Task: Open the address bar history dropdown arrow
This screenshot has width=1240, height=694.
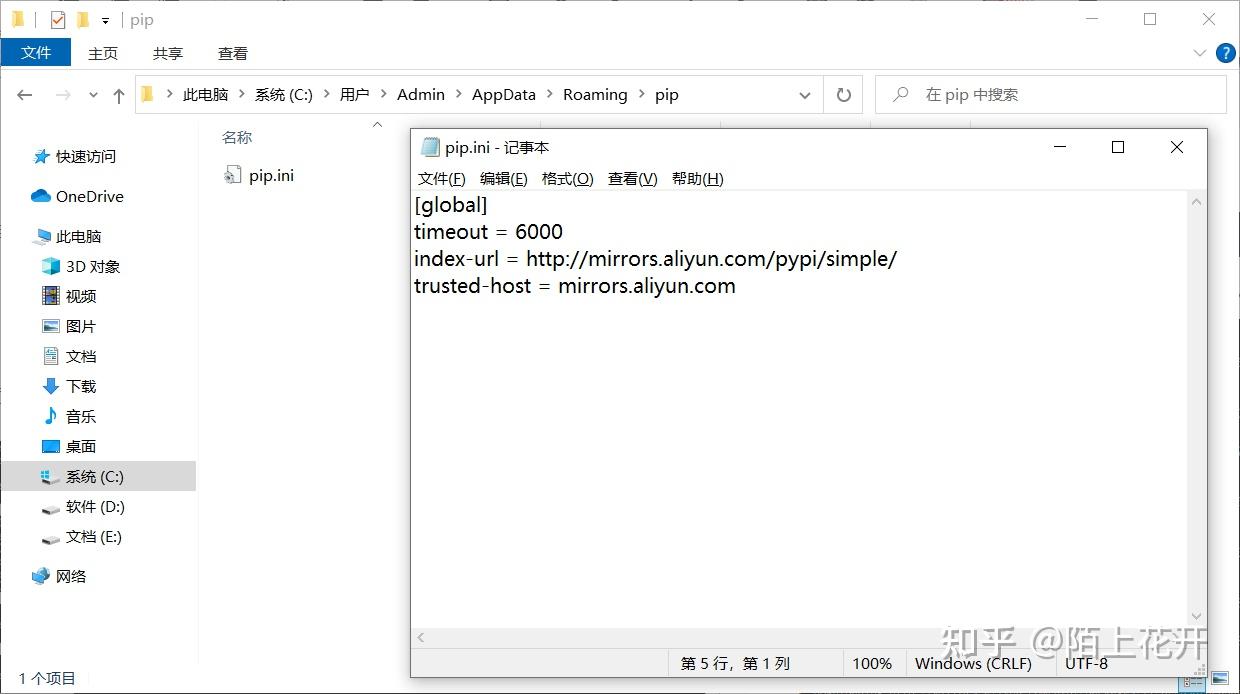Action: (805, 94)
